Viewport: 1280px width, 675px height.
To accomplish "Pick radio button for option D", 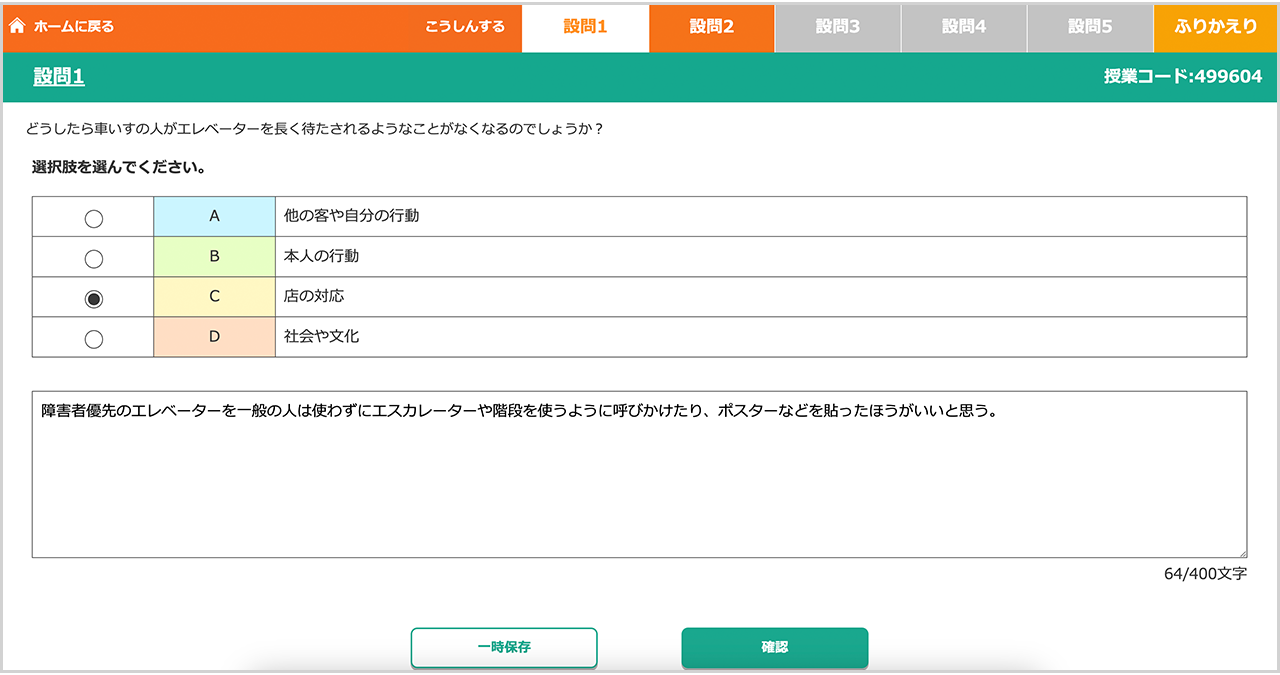I will (94, 338).
